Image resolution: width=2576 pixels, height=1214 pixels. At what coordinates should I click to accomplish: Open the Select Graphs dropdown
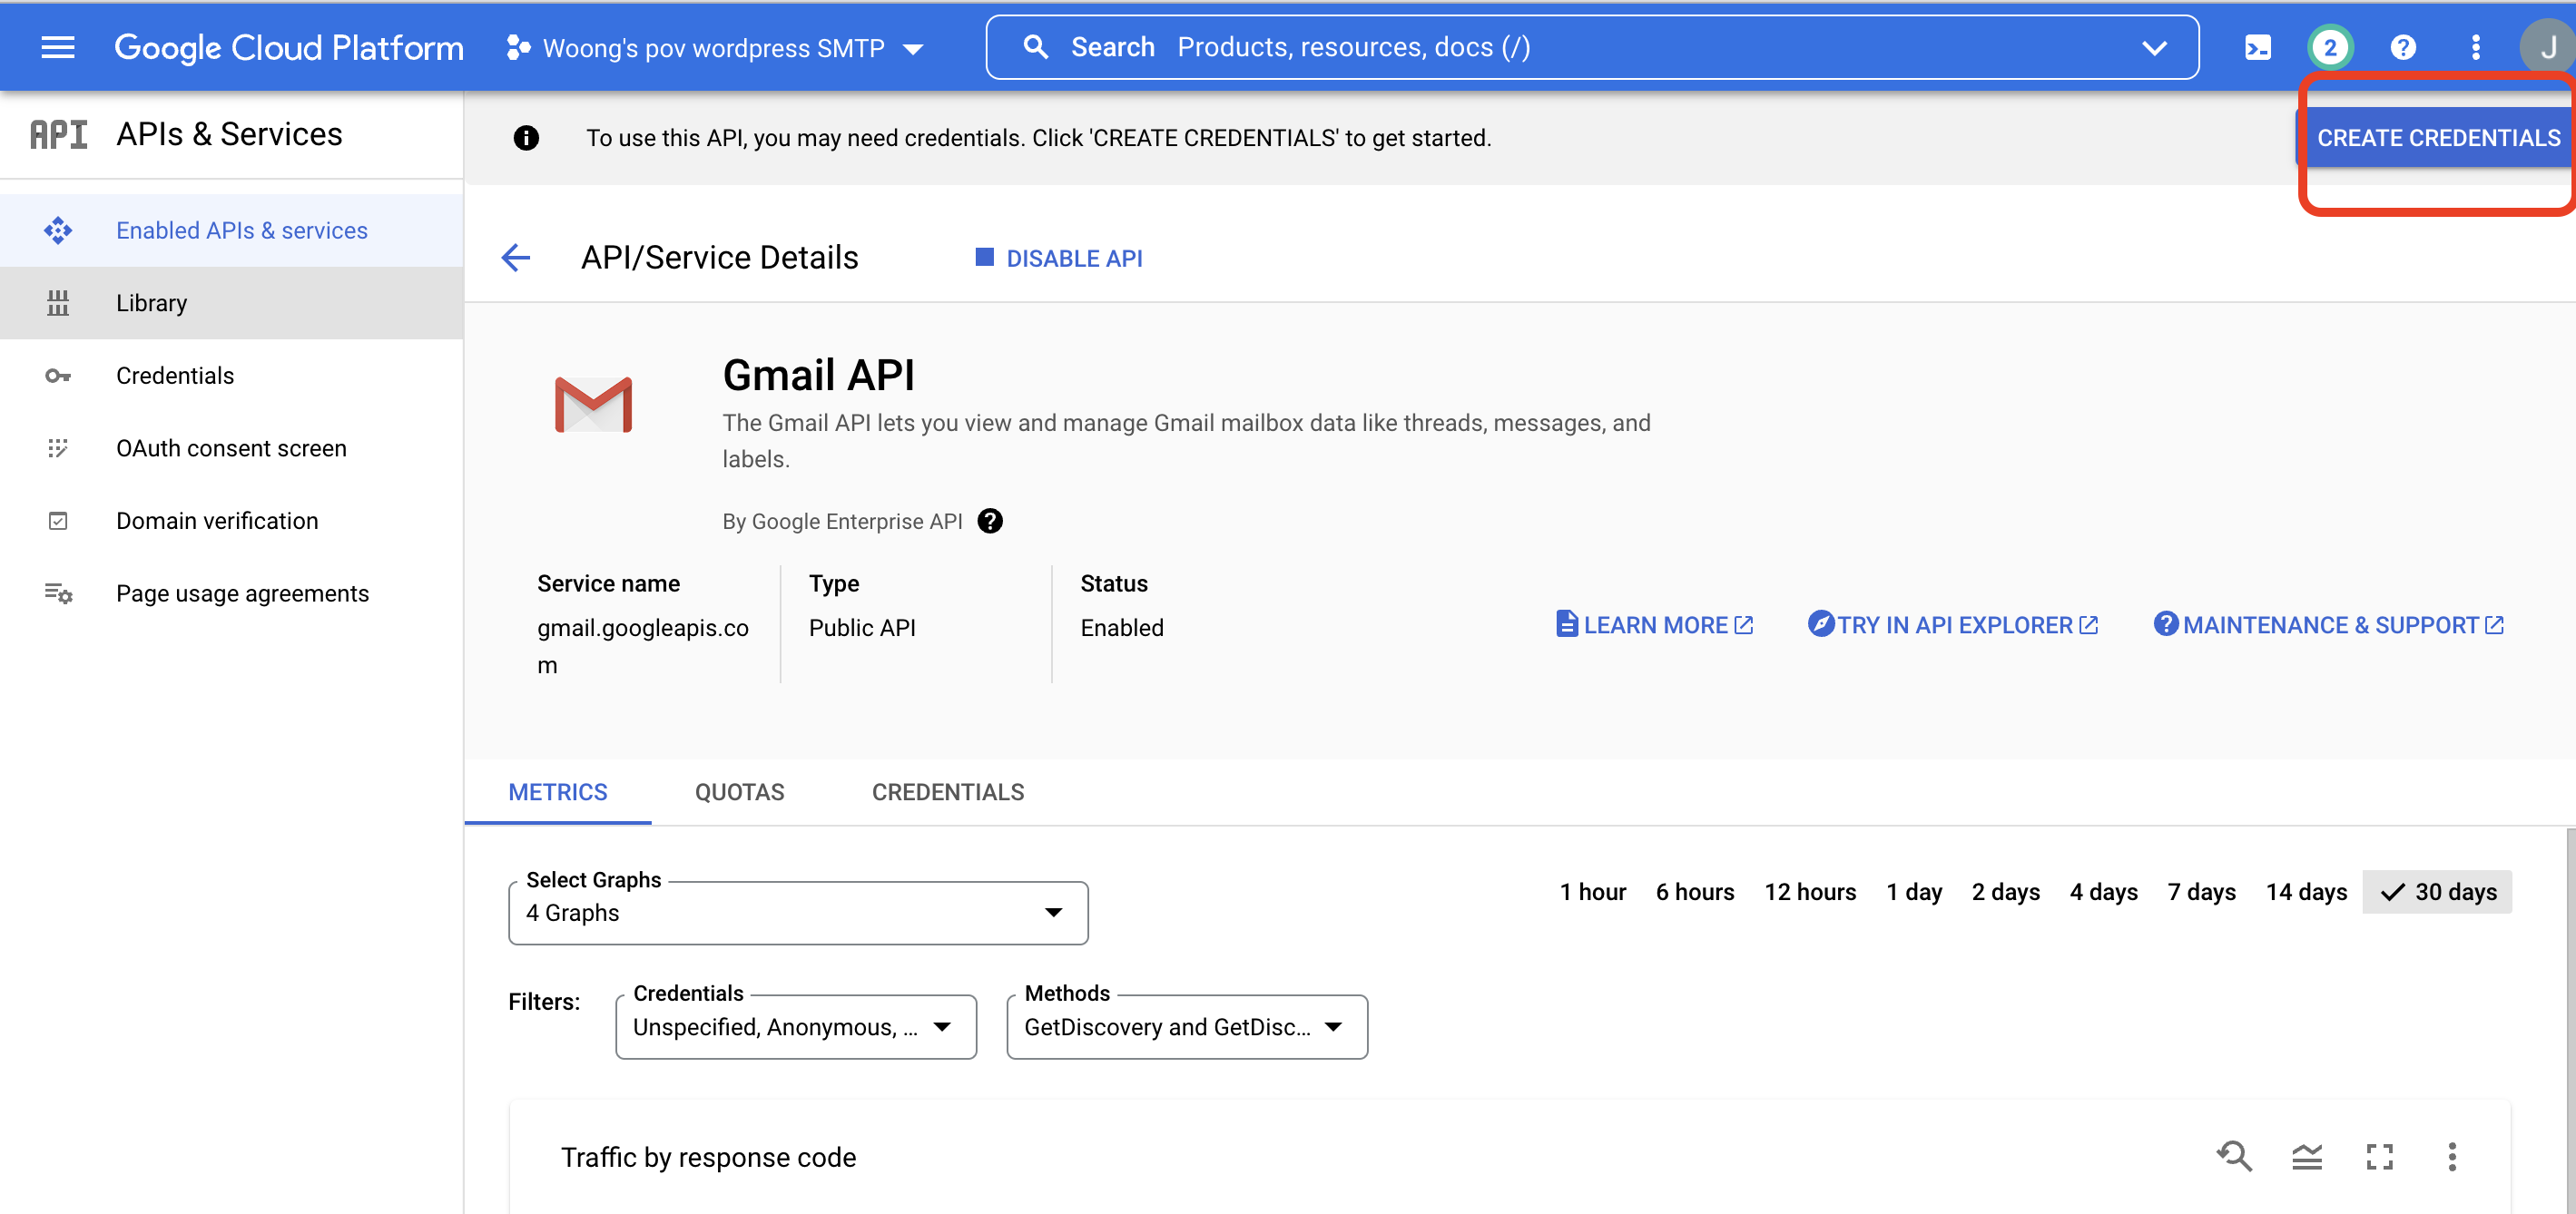[797, 913]
